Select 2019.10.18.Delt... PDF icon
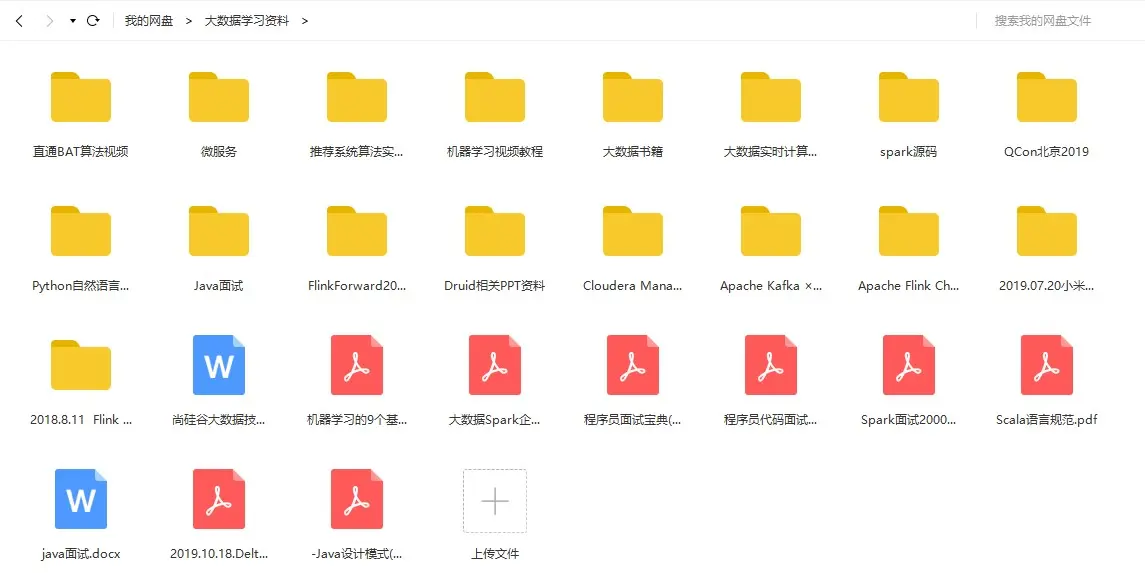Screen dimensions: 1145x573 pos(218,499)
